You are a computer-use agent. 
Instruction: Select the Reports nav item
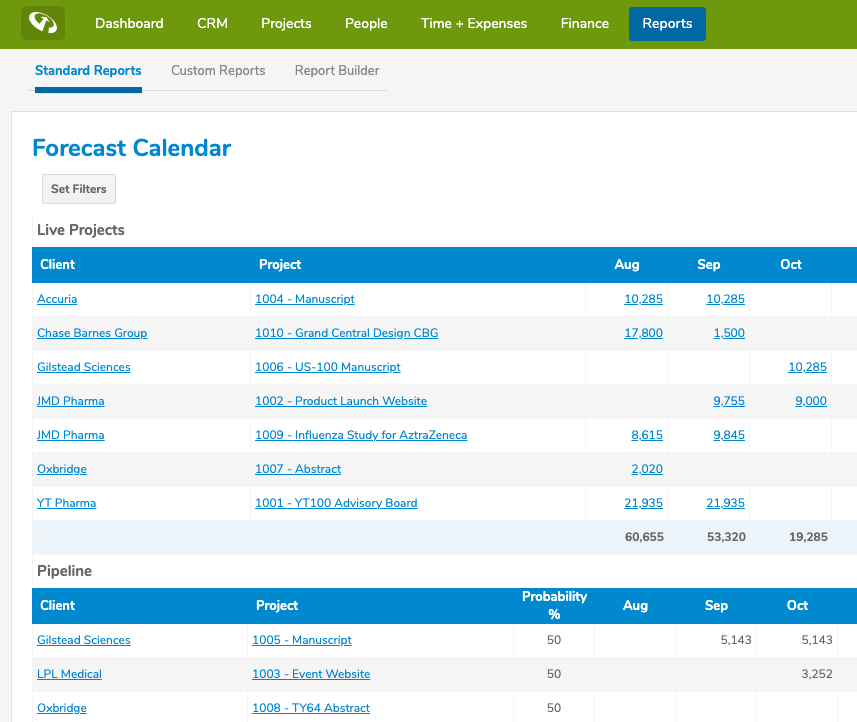click(667, 22)
